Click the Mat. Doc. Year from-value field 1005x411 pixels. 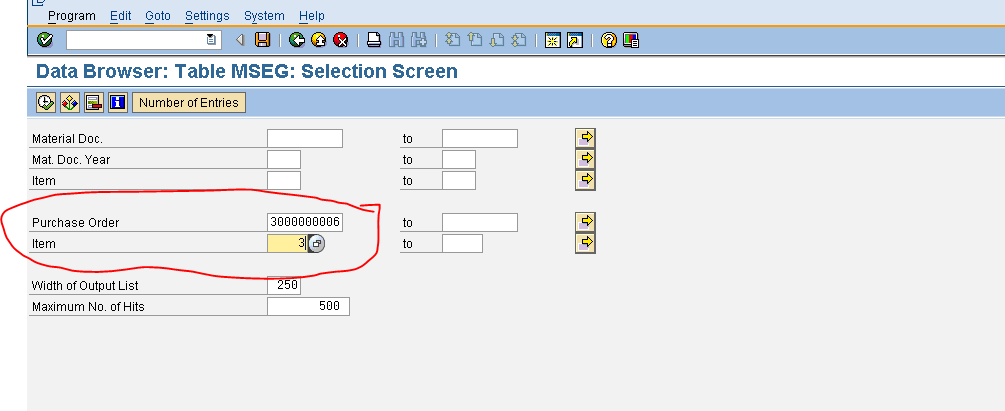pyautogui.click(x=284, y=160)
